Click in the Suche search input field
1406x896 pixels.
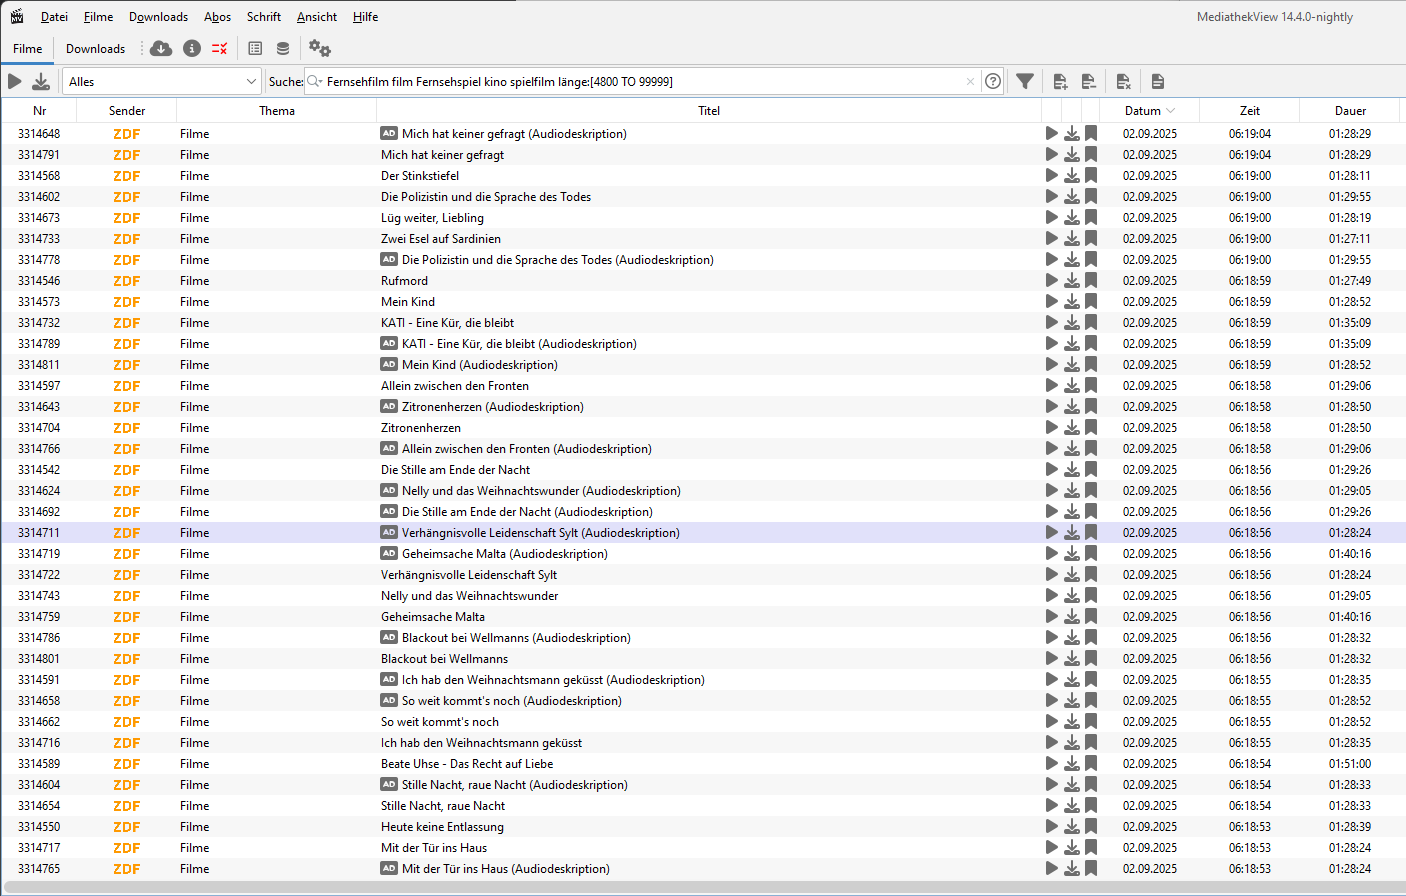point(644,81)
